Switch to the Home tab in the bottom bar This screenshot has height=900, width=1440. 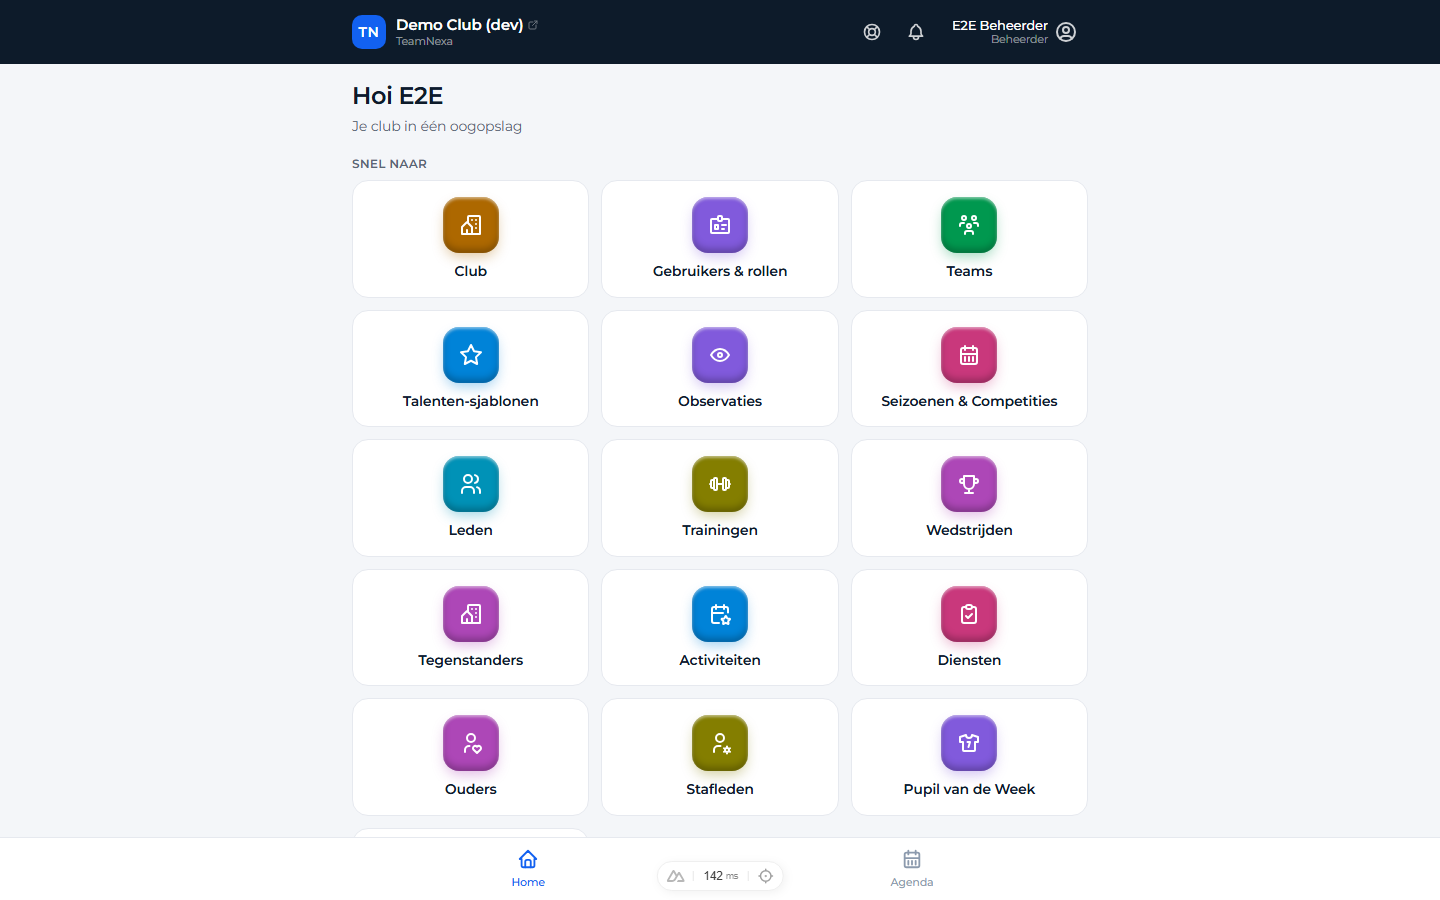coord(528,868)
